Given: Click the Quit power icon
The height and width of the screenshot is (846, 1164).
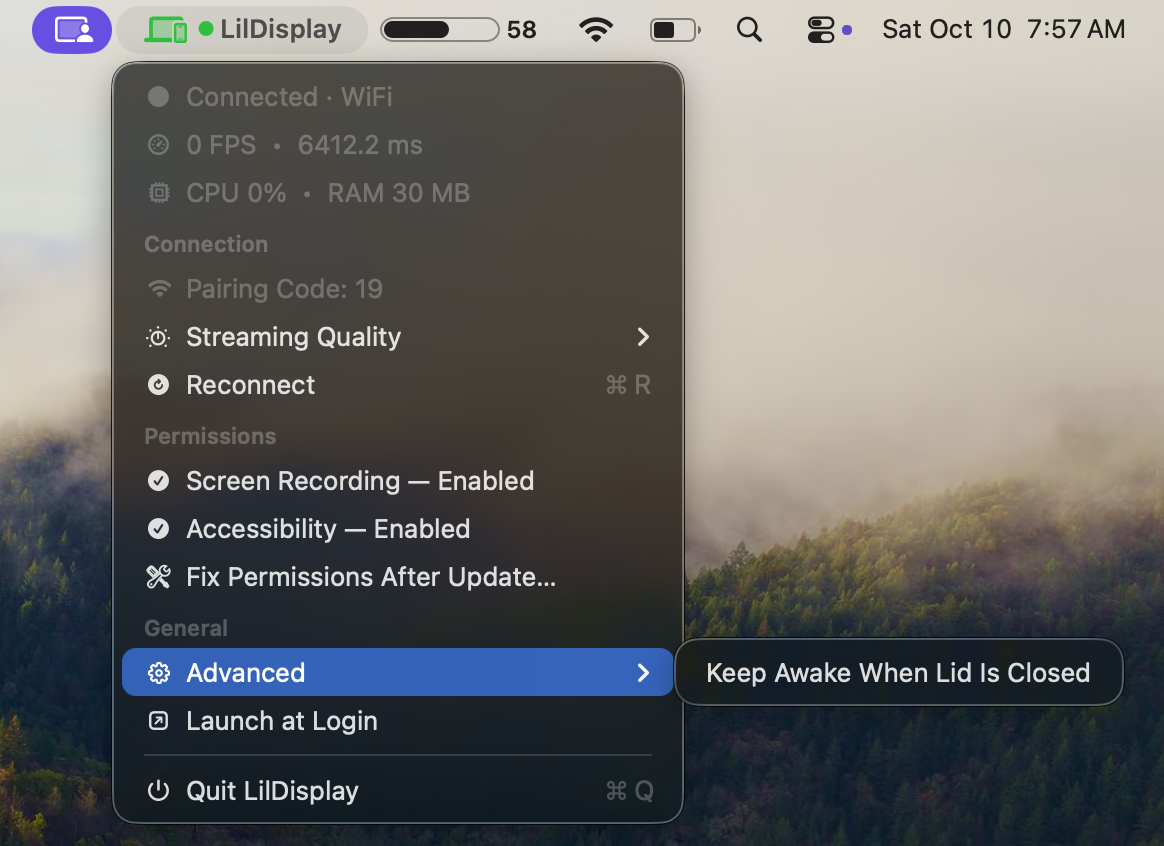Looking at the screenshot, I should coord(158,790).
